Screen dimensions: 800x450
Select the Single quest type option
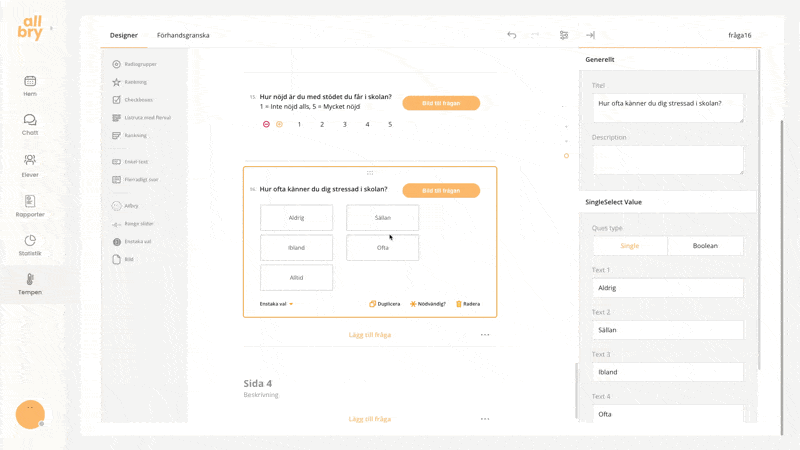click(x=630, y=245)
